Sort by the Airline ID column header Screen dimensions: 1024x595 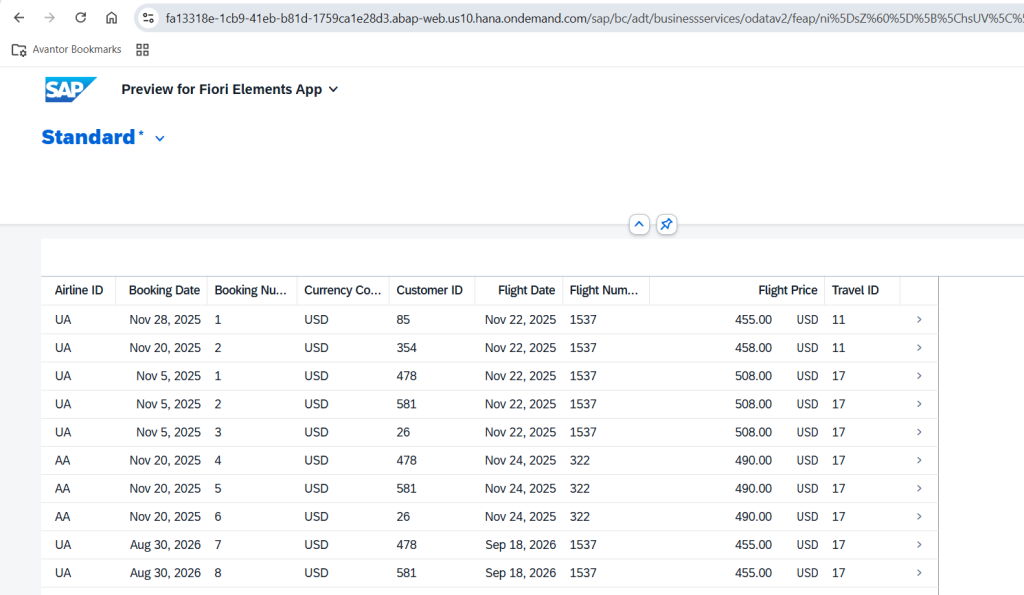point(79,291)
